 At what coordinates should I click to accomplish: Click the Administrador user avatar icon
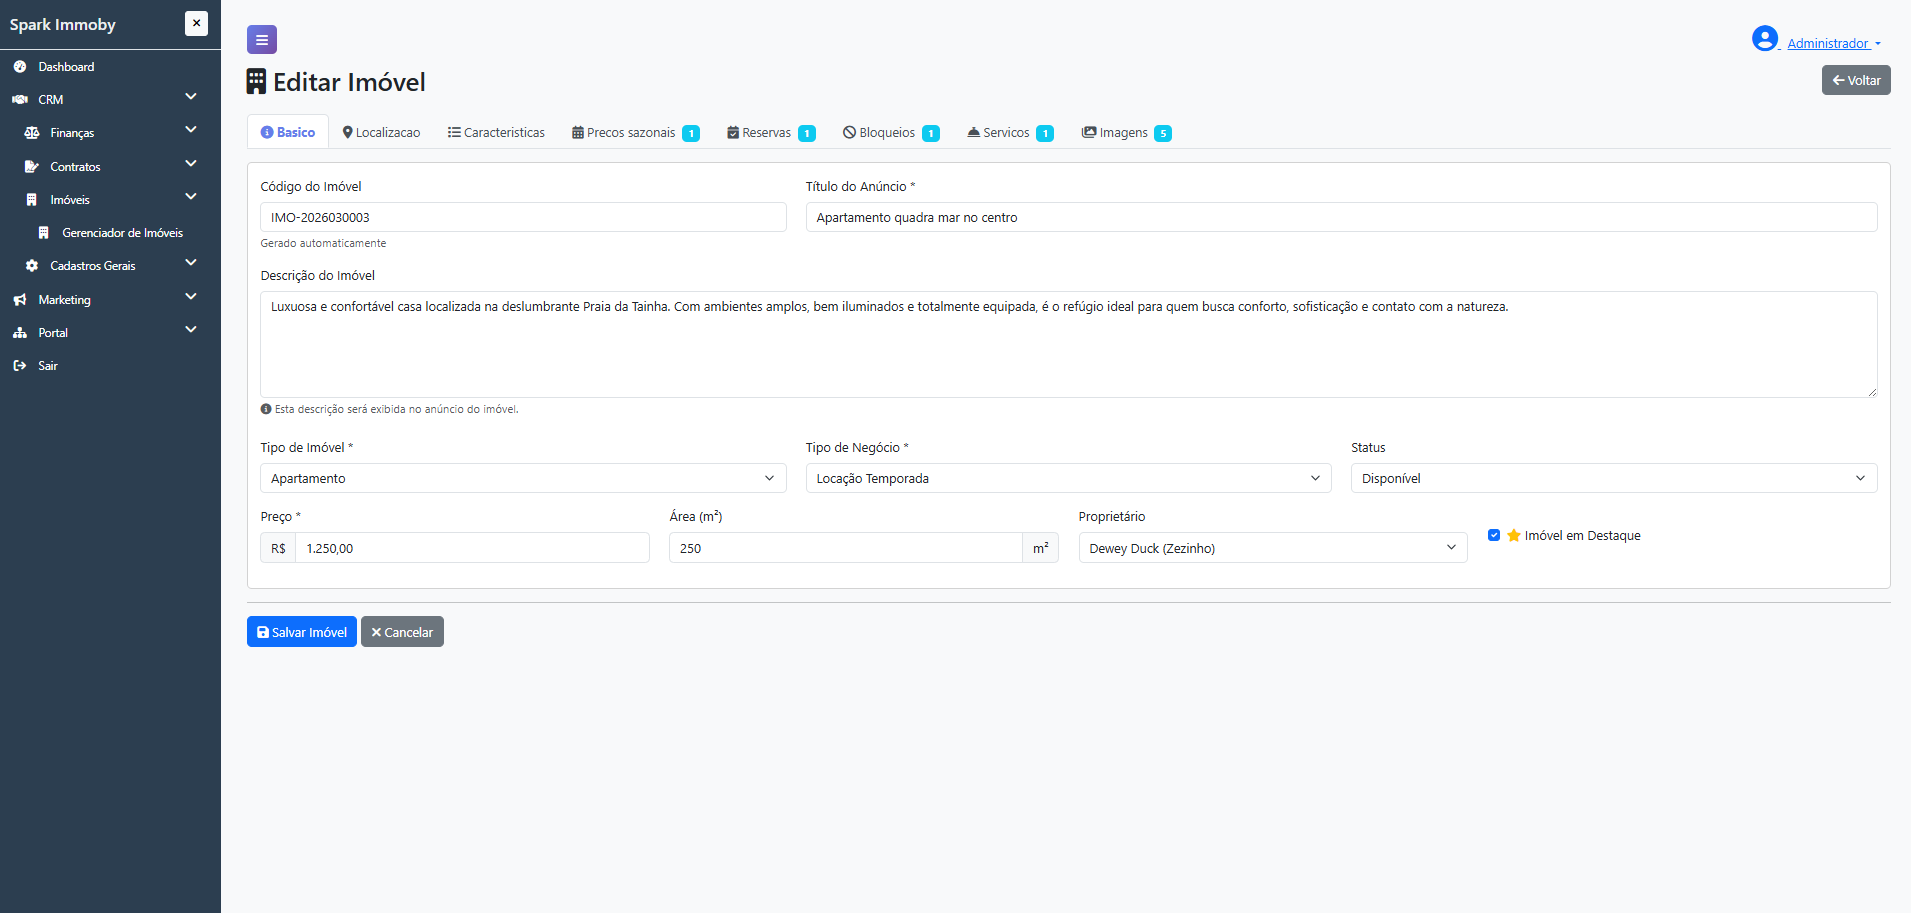point(1765,39)
